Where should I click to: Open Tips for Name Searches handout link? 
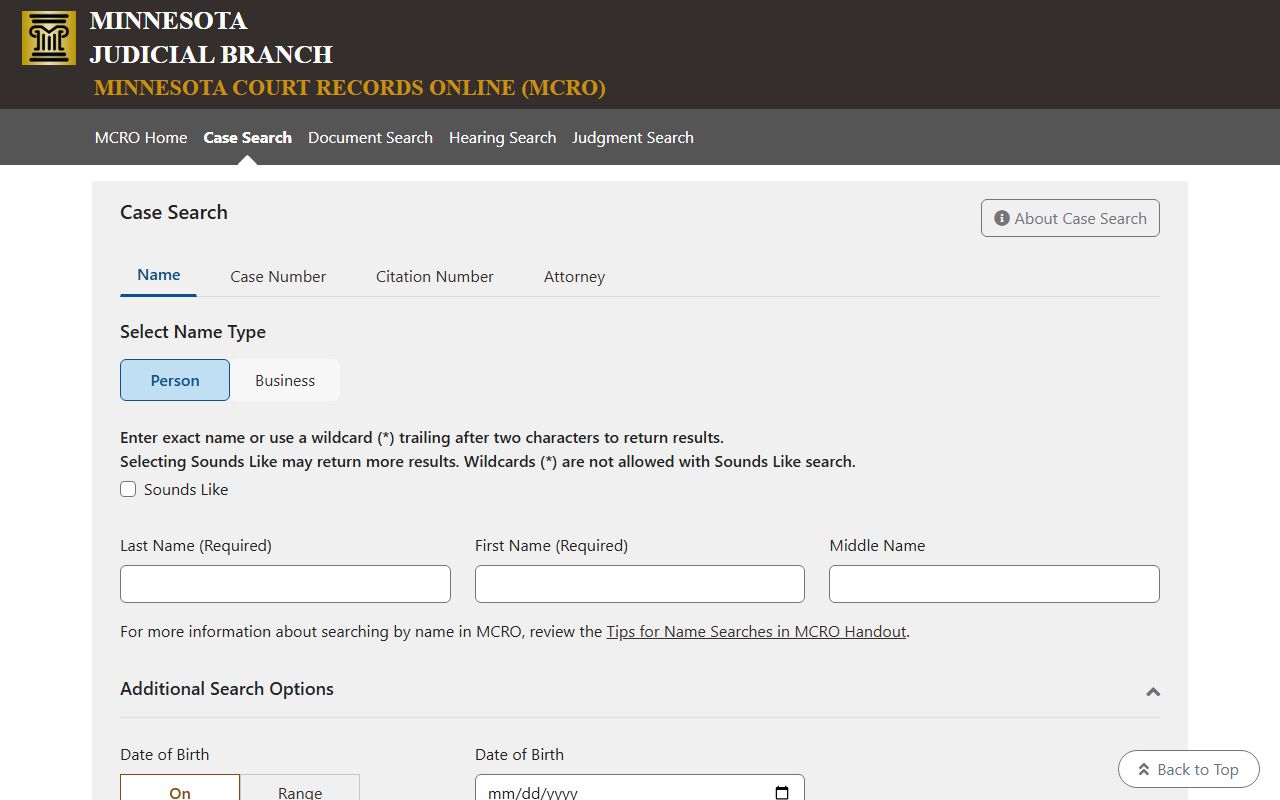point(756,631)
